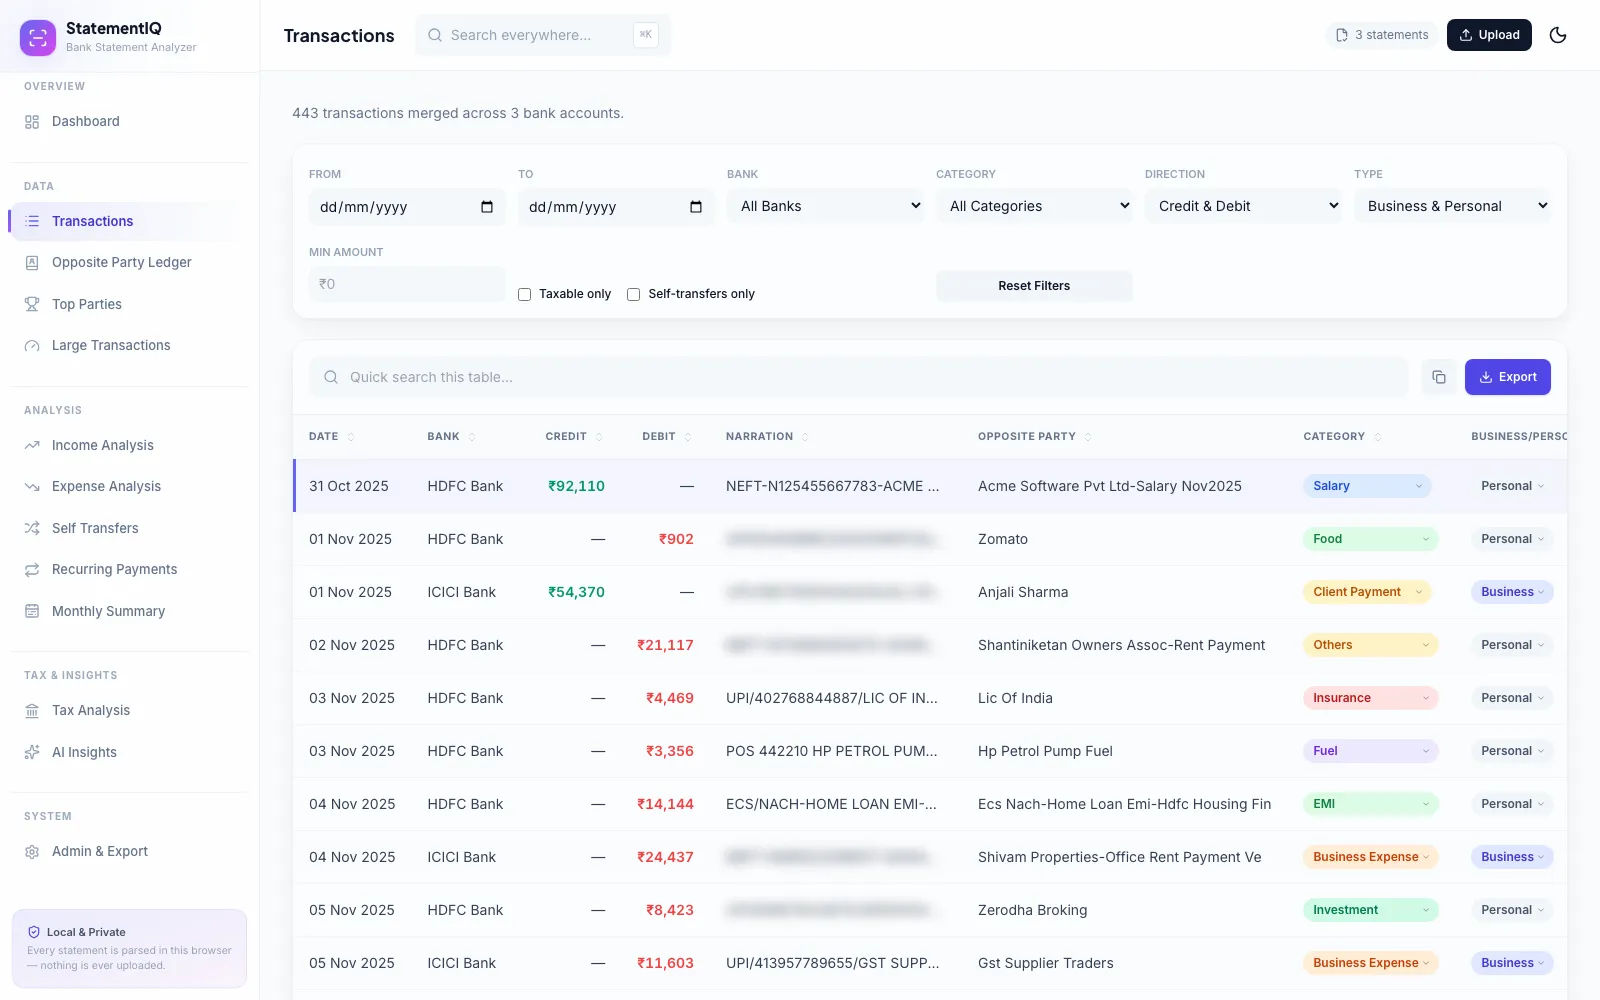This screenshot has height=1000, width=1600.
Task: Open calendar picker in the From date field
Action: pos(487,207)
